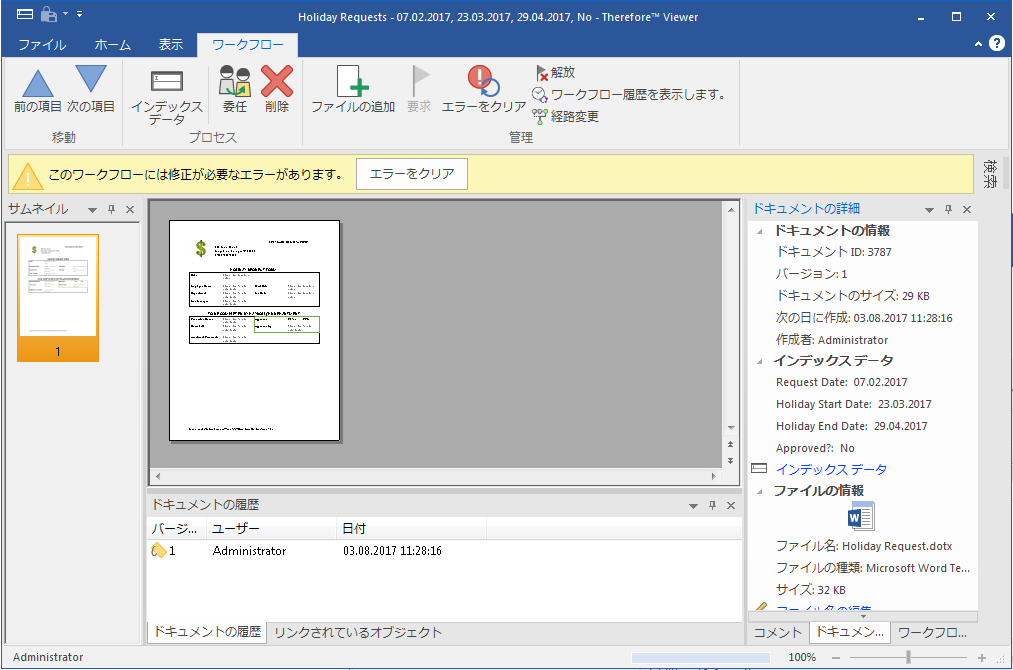This screenshot has height=670, width=1013.
Task: Close the Document History panel
Action: pyautogui.click(x=731, y=505)
